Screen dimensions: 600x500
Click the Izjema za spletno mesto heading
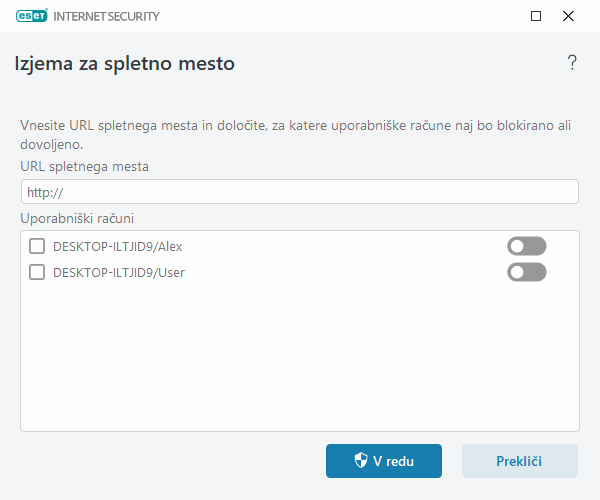click(124, 64)
